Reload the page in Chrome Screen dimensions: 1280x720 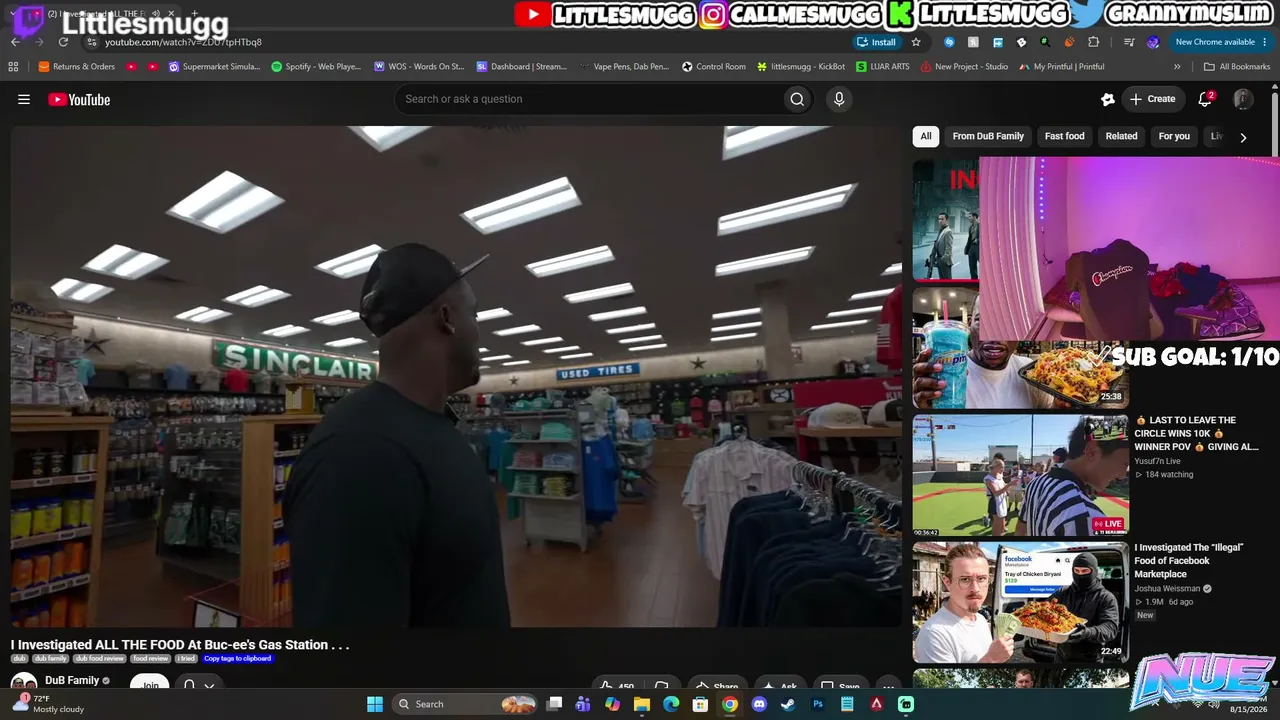[63, 42]
